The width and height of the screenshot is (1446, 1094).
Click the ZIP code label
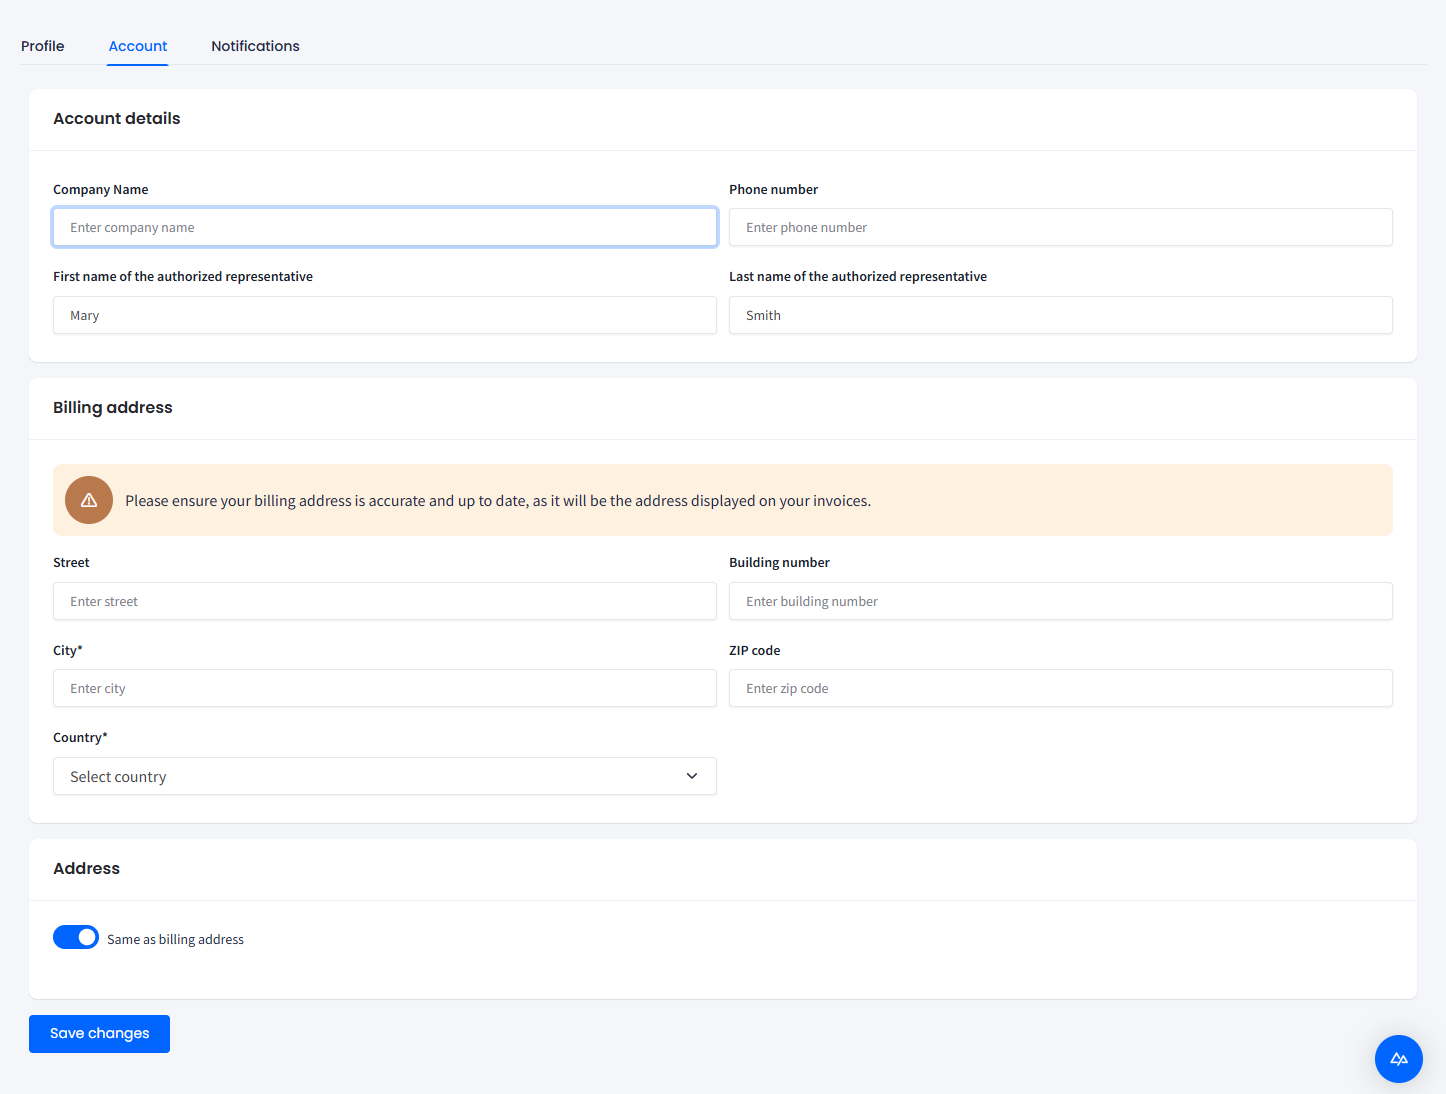(755, 650)
